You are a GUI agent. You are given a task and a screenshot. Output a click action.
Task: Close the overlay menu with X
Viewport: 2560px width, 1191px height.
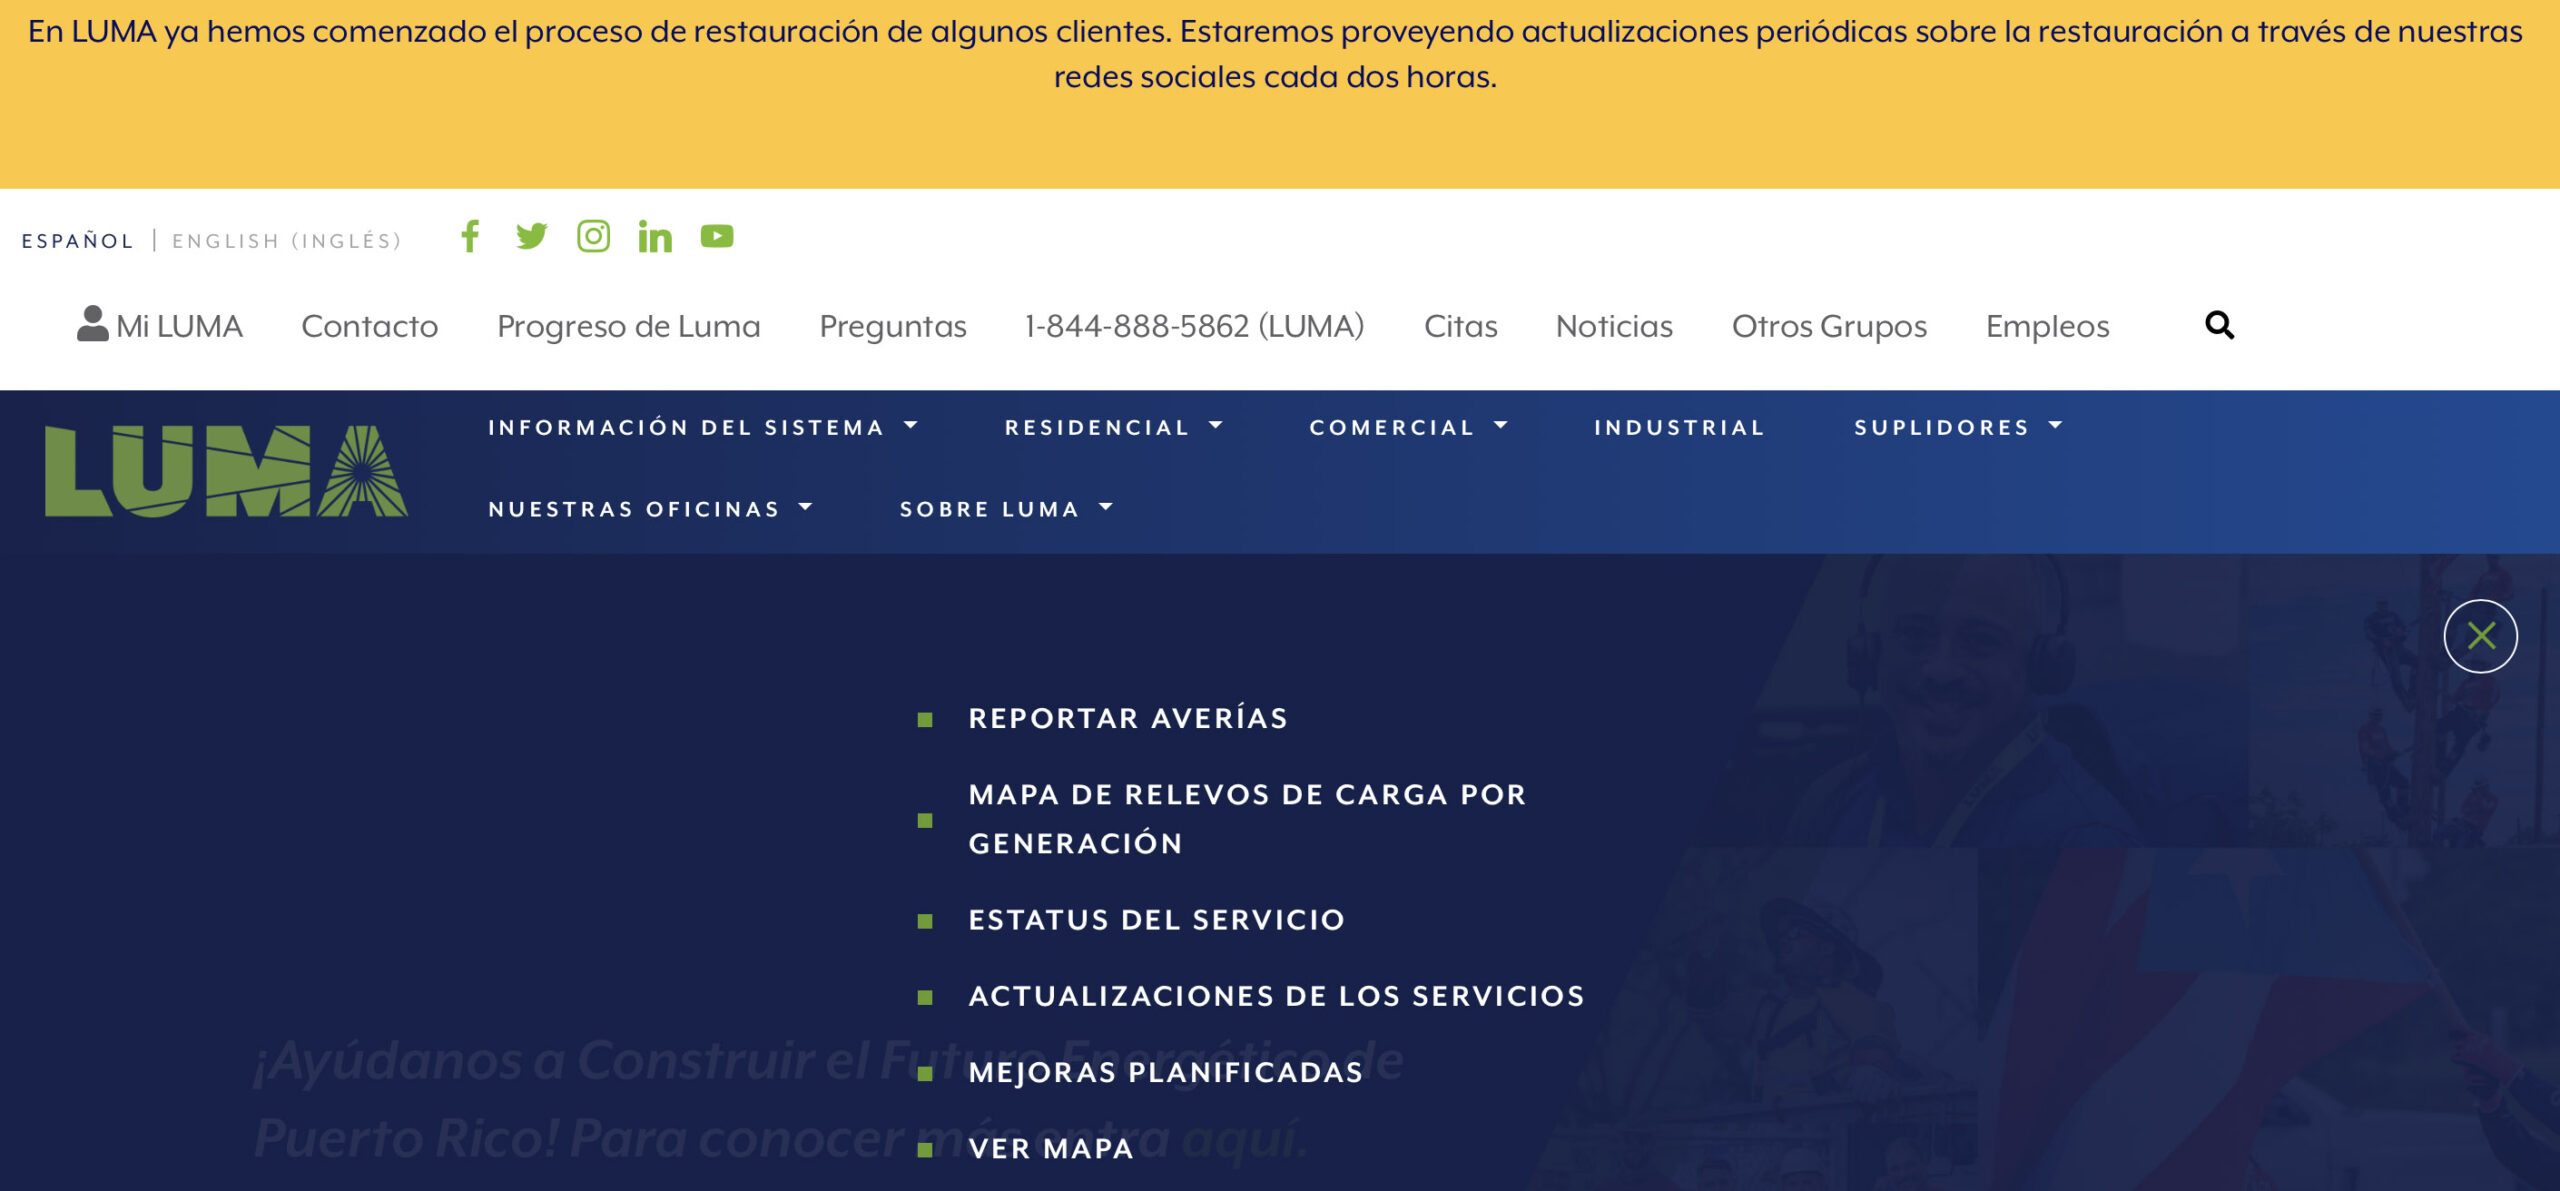(2480, 636)
